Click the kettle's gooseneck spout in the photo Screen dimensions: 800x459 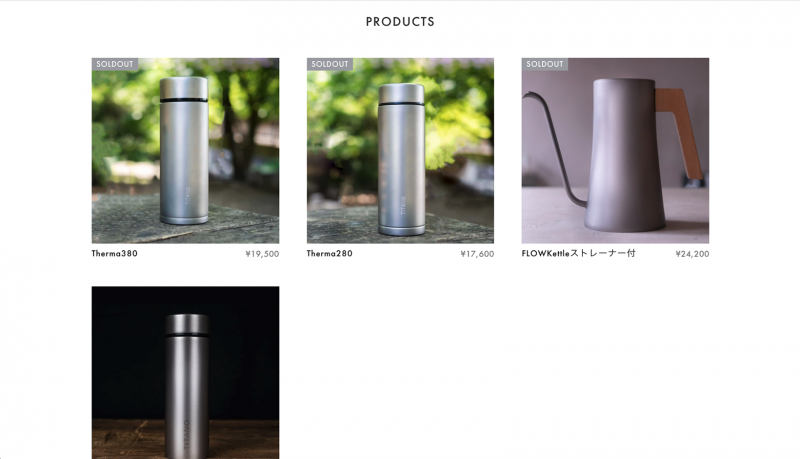pos(555,148)
